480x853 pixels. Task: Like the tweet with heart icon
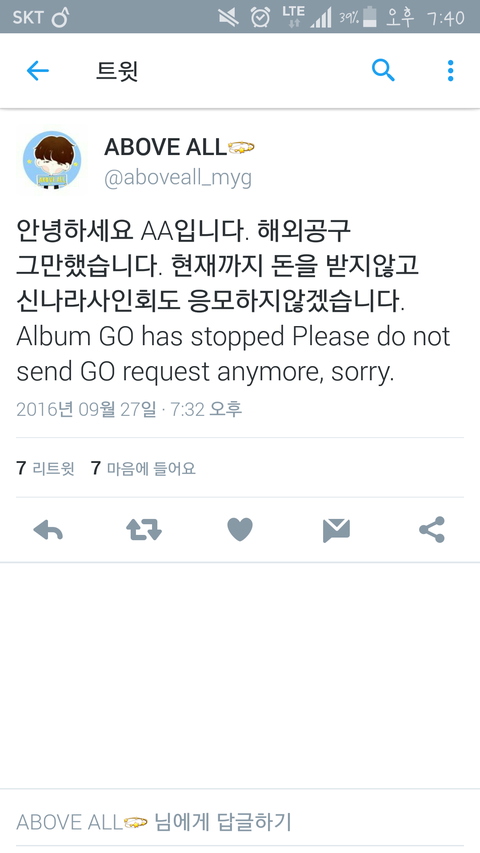240,529
